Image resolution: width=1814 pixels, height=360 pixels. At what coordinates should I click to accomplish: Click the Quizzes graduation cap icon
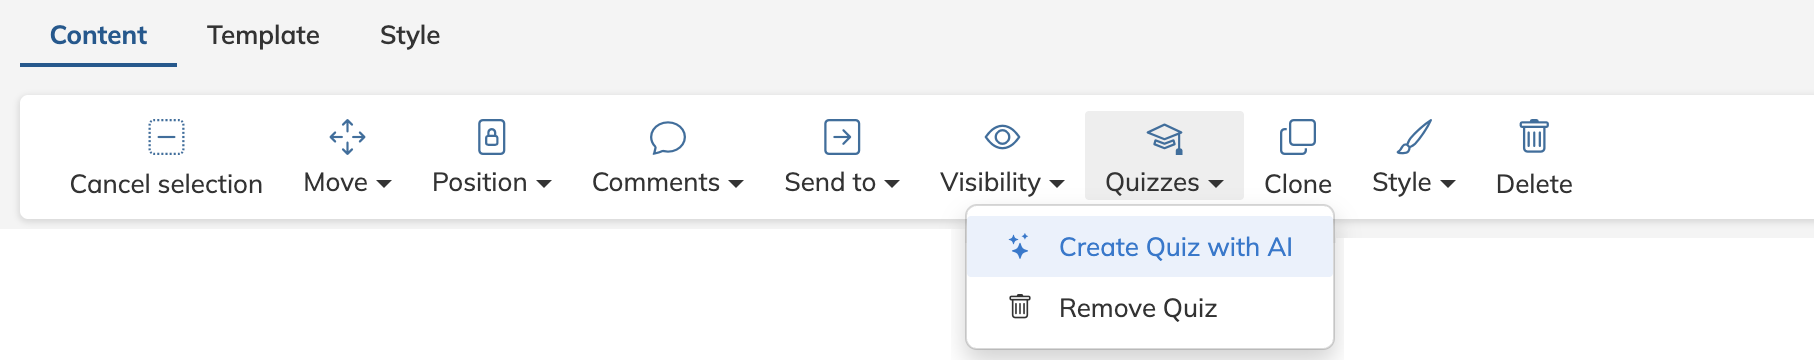(x=1164, y=138)
